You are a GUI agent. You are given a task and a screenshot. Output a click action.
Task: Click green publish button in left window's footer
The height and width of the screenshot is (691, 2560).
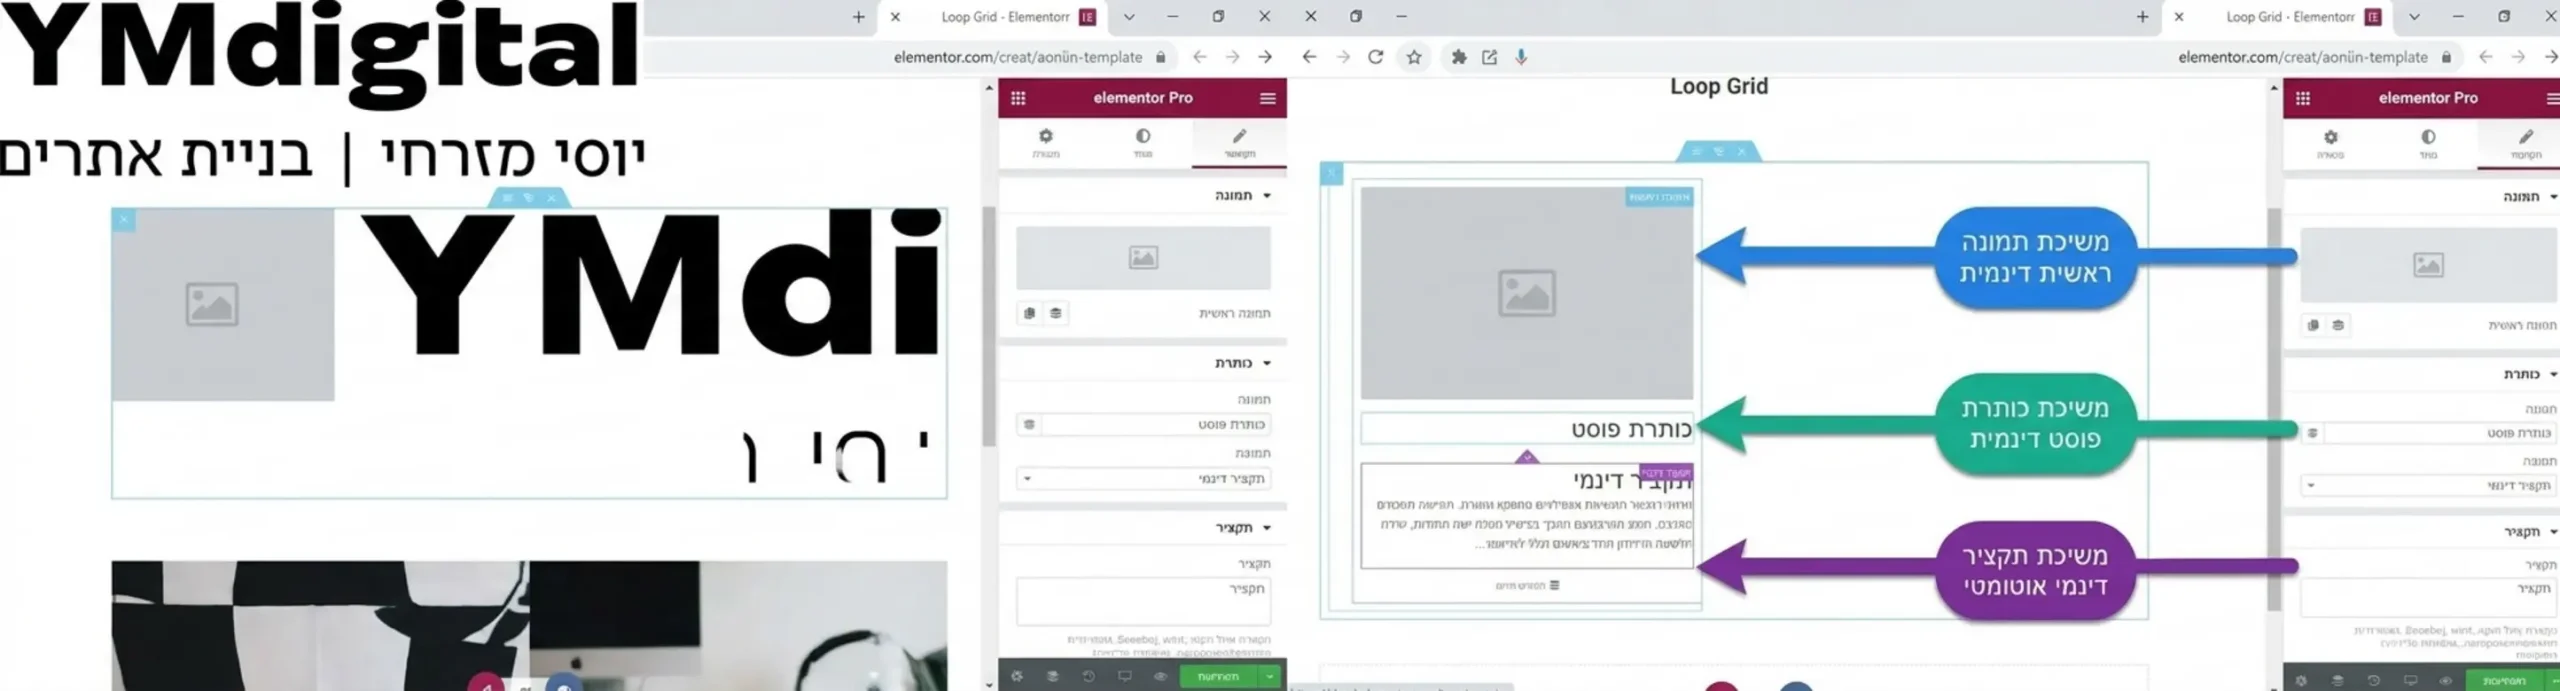pos(1218,676)
